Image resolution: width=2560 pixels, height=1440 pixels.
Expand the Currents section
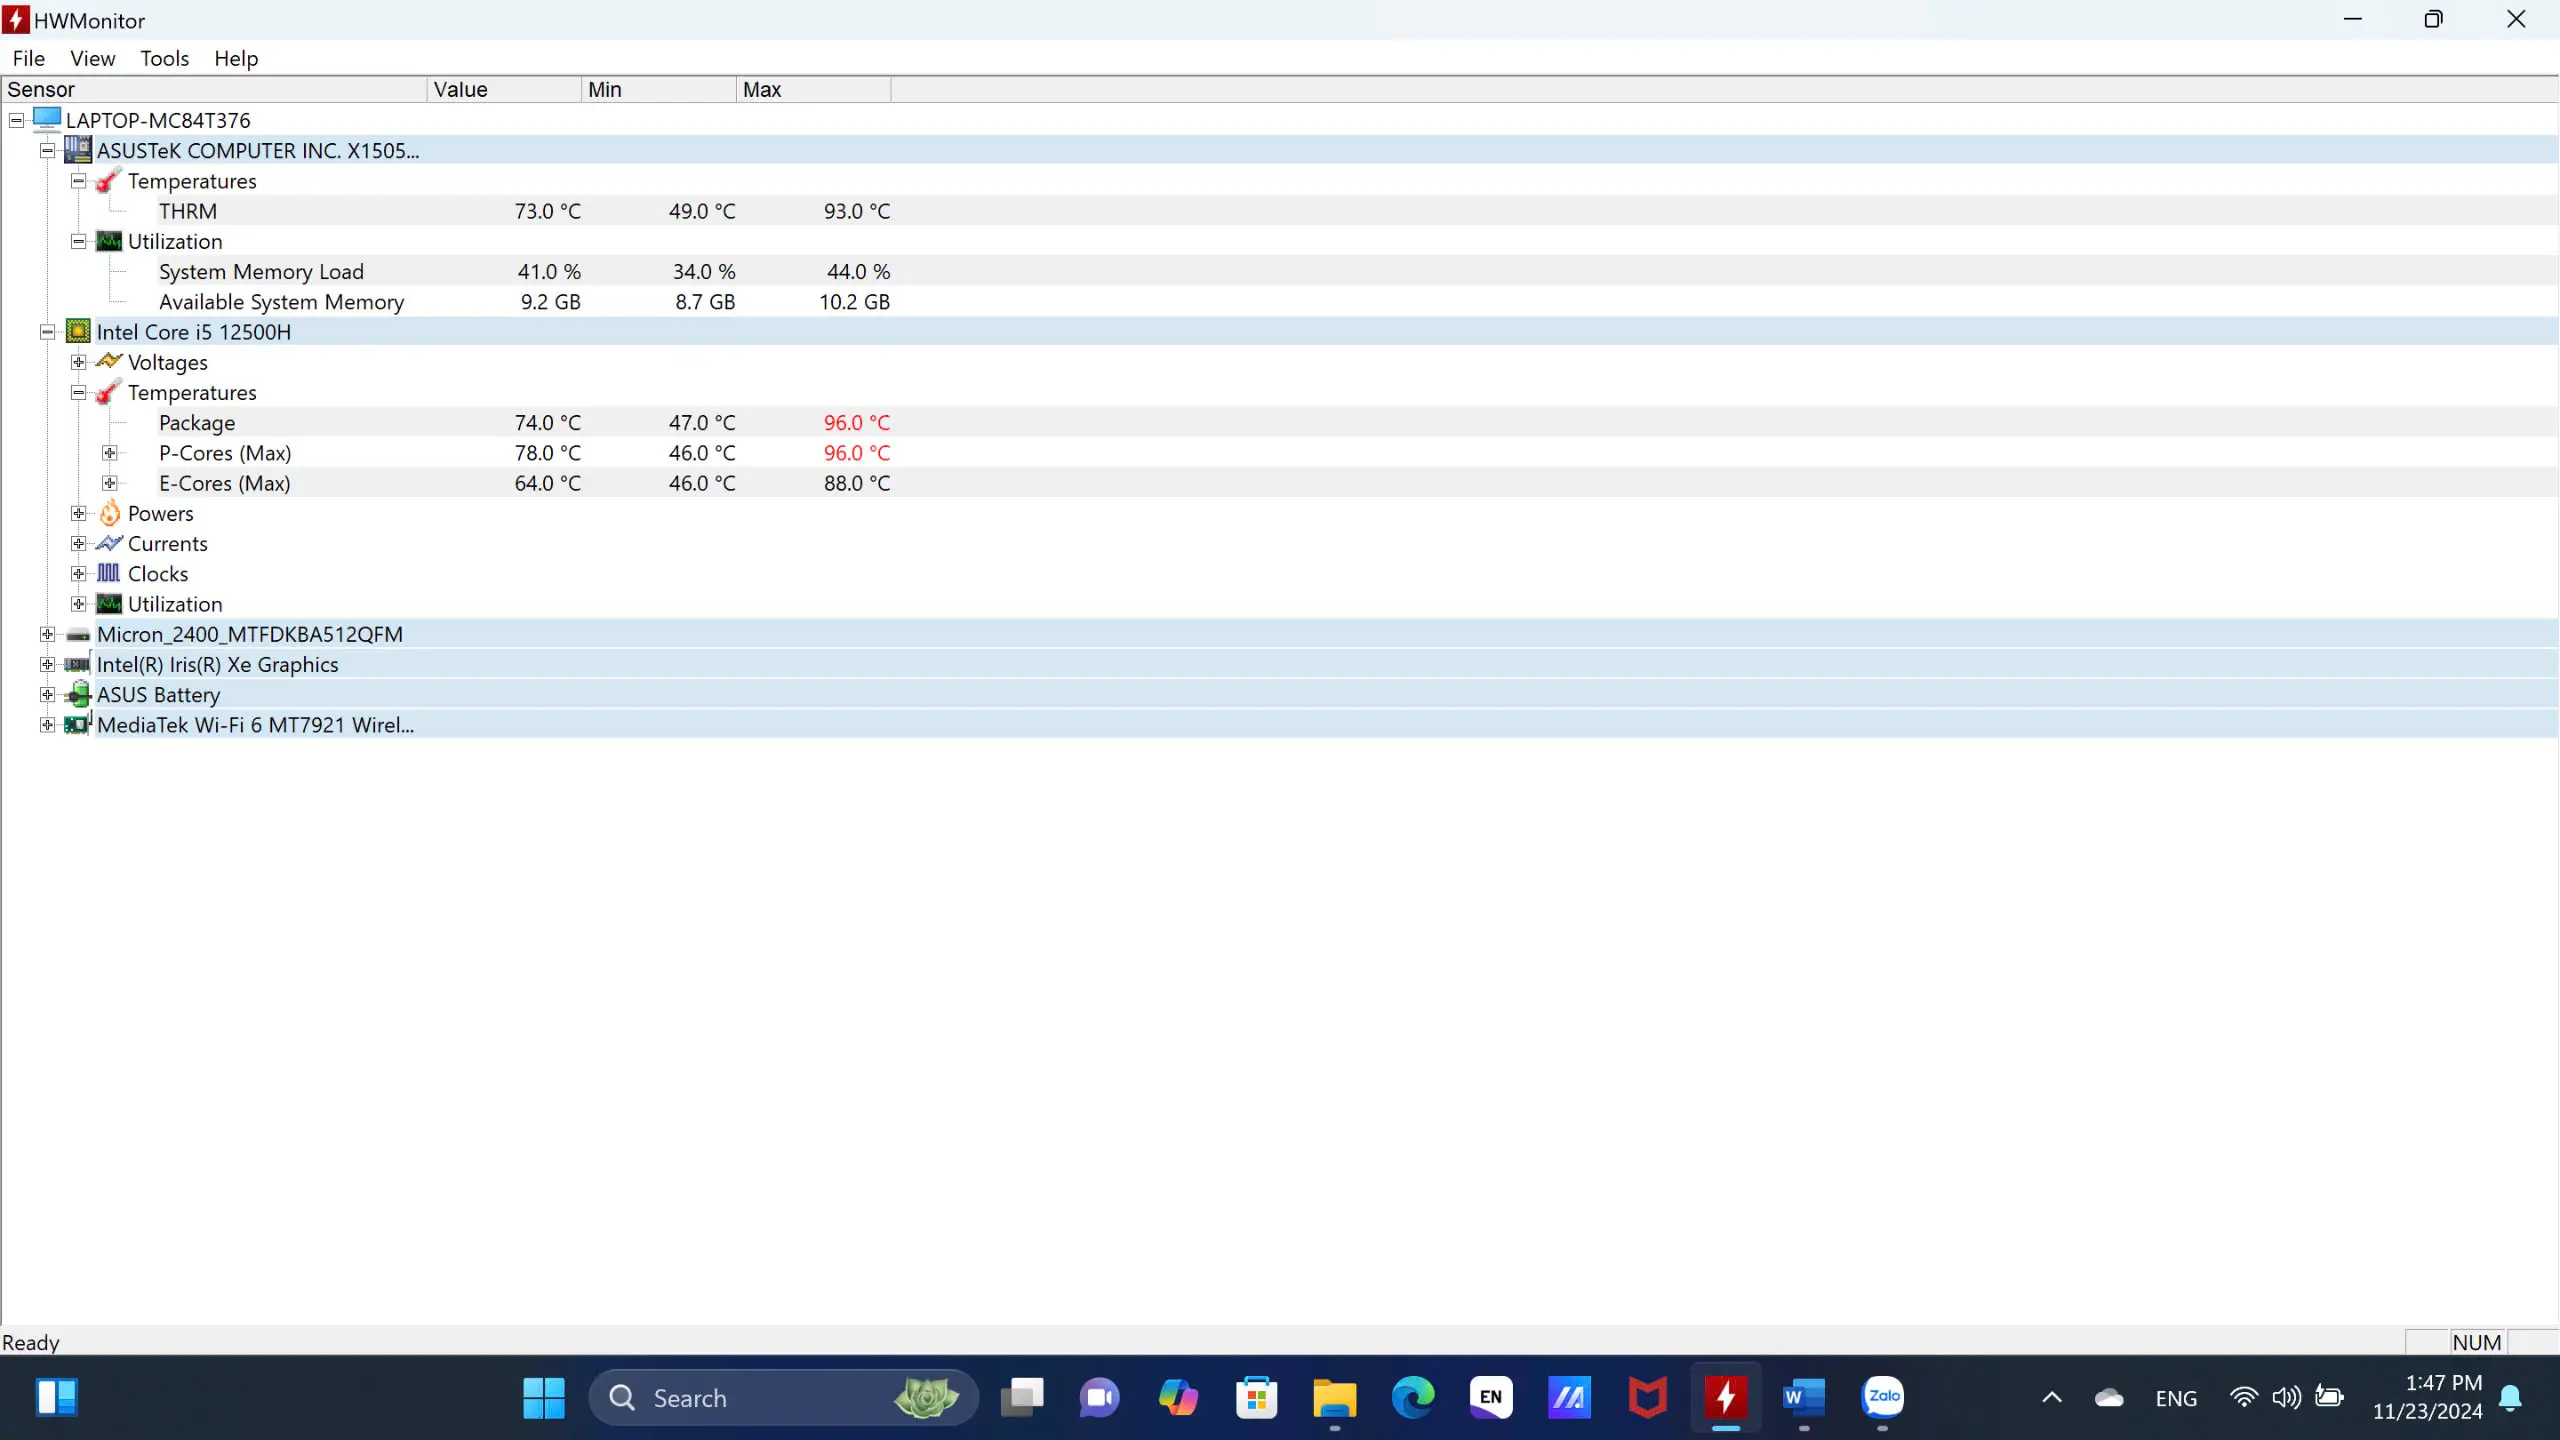pyautogui.click(x=78, y=544)
